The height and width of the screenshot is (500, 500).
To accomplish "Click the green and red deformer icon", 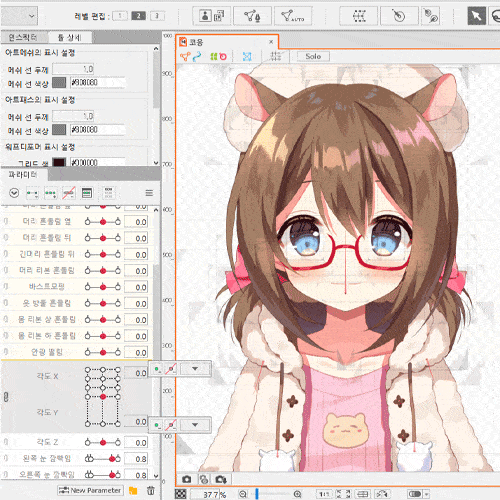I will point(218,57).
